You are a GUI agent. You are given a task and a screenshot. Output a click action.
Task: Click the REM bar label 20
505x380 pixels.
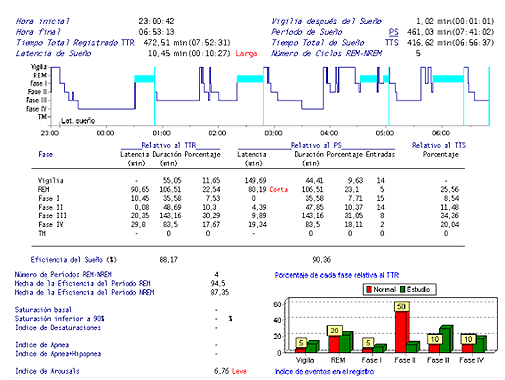(x=334, y=331)
